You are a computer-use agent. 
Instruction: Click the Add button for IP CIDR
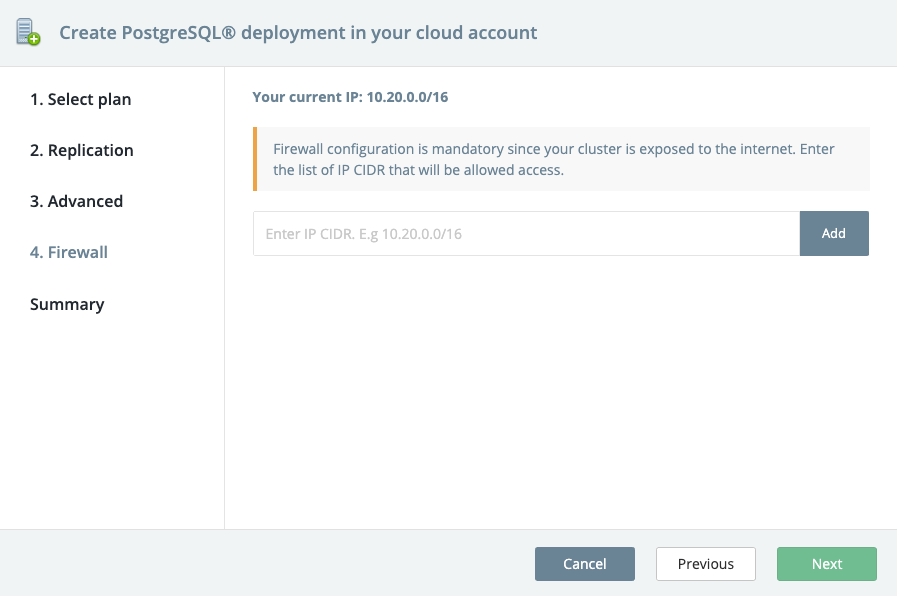(834, 233)
